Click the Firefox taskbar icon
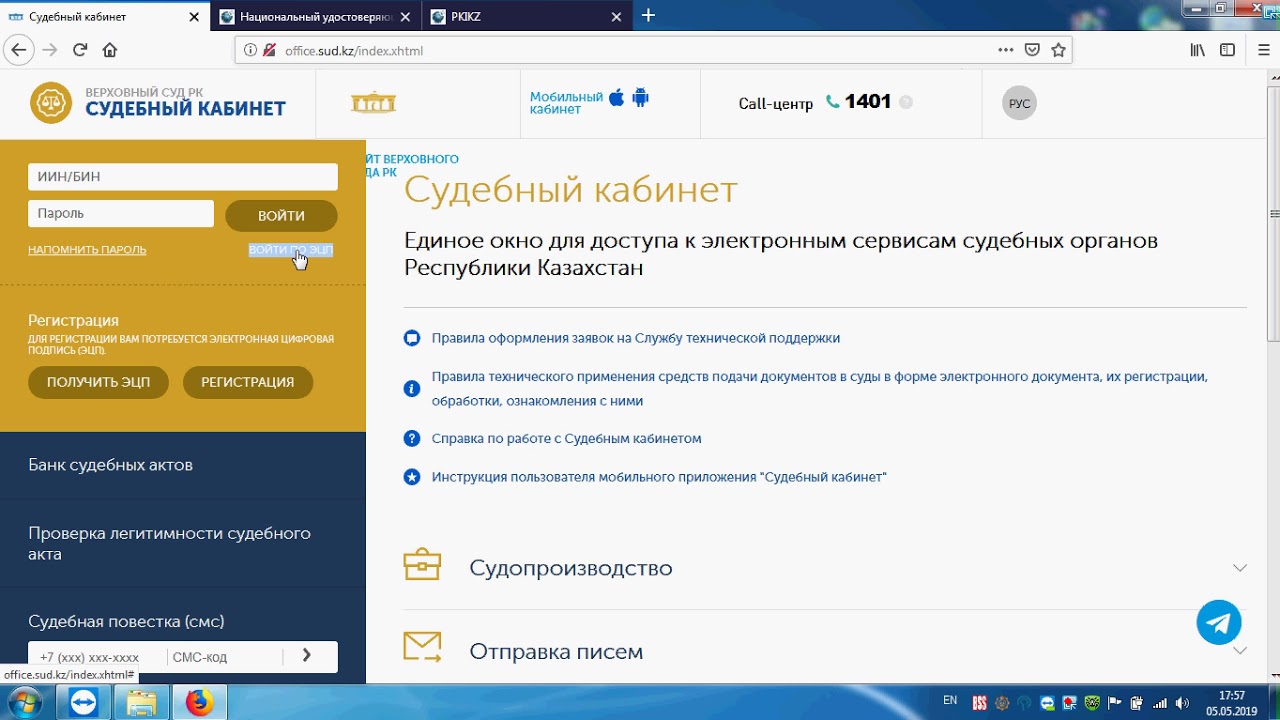This screenshot has width=1280, height=720. click(x=200, y=703)
